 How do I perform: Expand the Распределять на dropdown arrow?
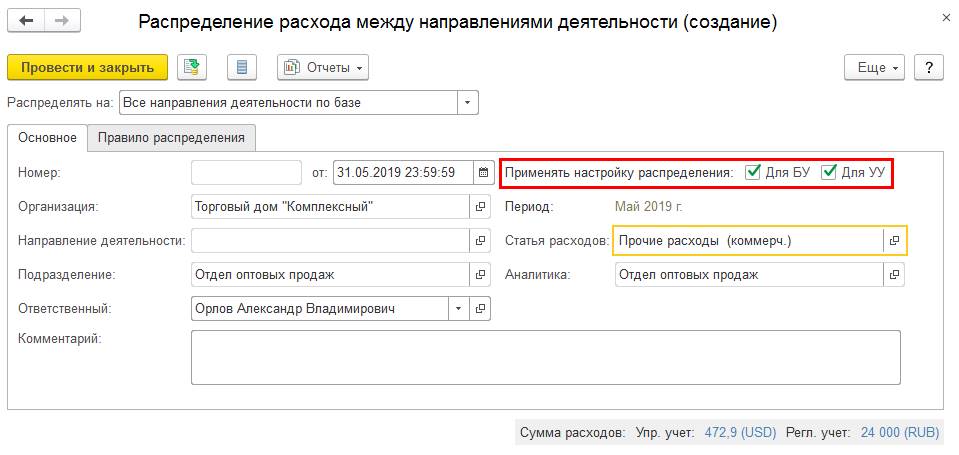pyautogui.click(x=468, y=103)
